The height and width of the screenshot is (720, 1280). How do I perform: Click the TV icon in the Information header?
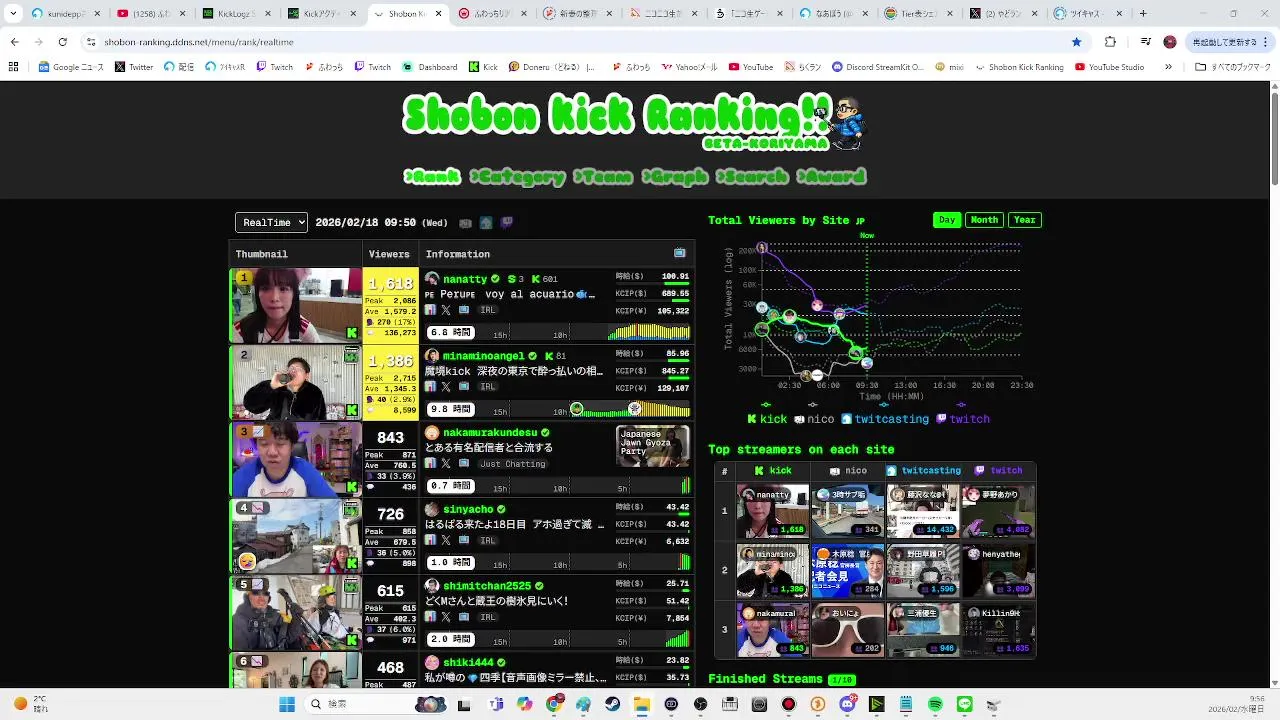680,253
